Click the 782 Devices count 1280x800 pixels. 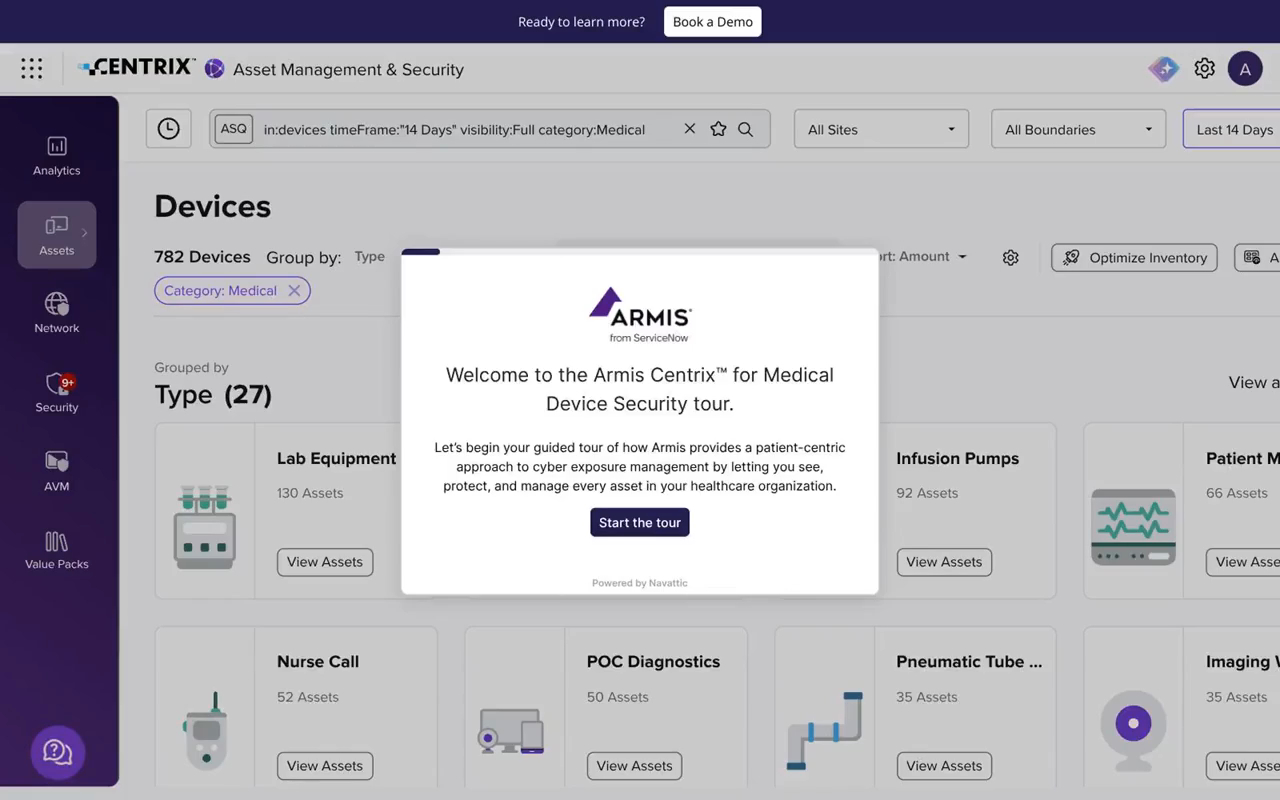[202, 257]
